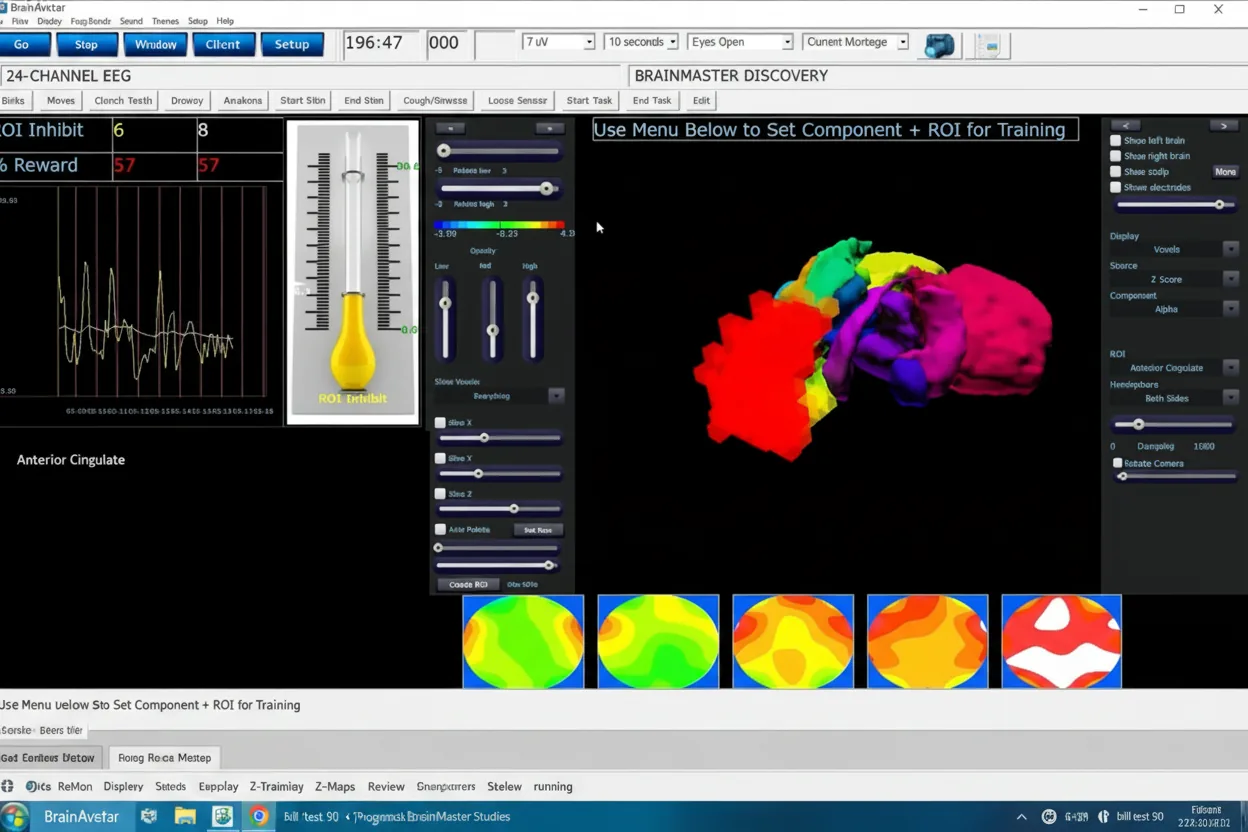Toggle Show scalp checkbox
The width and height of the screenshot is (1248, 832).
1116,172
